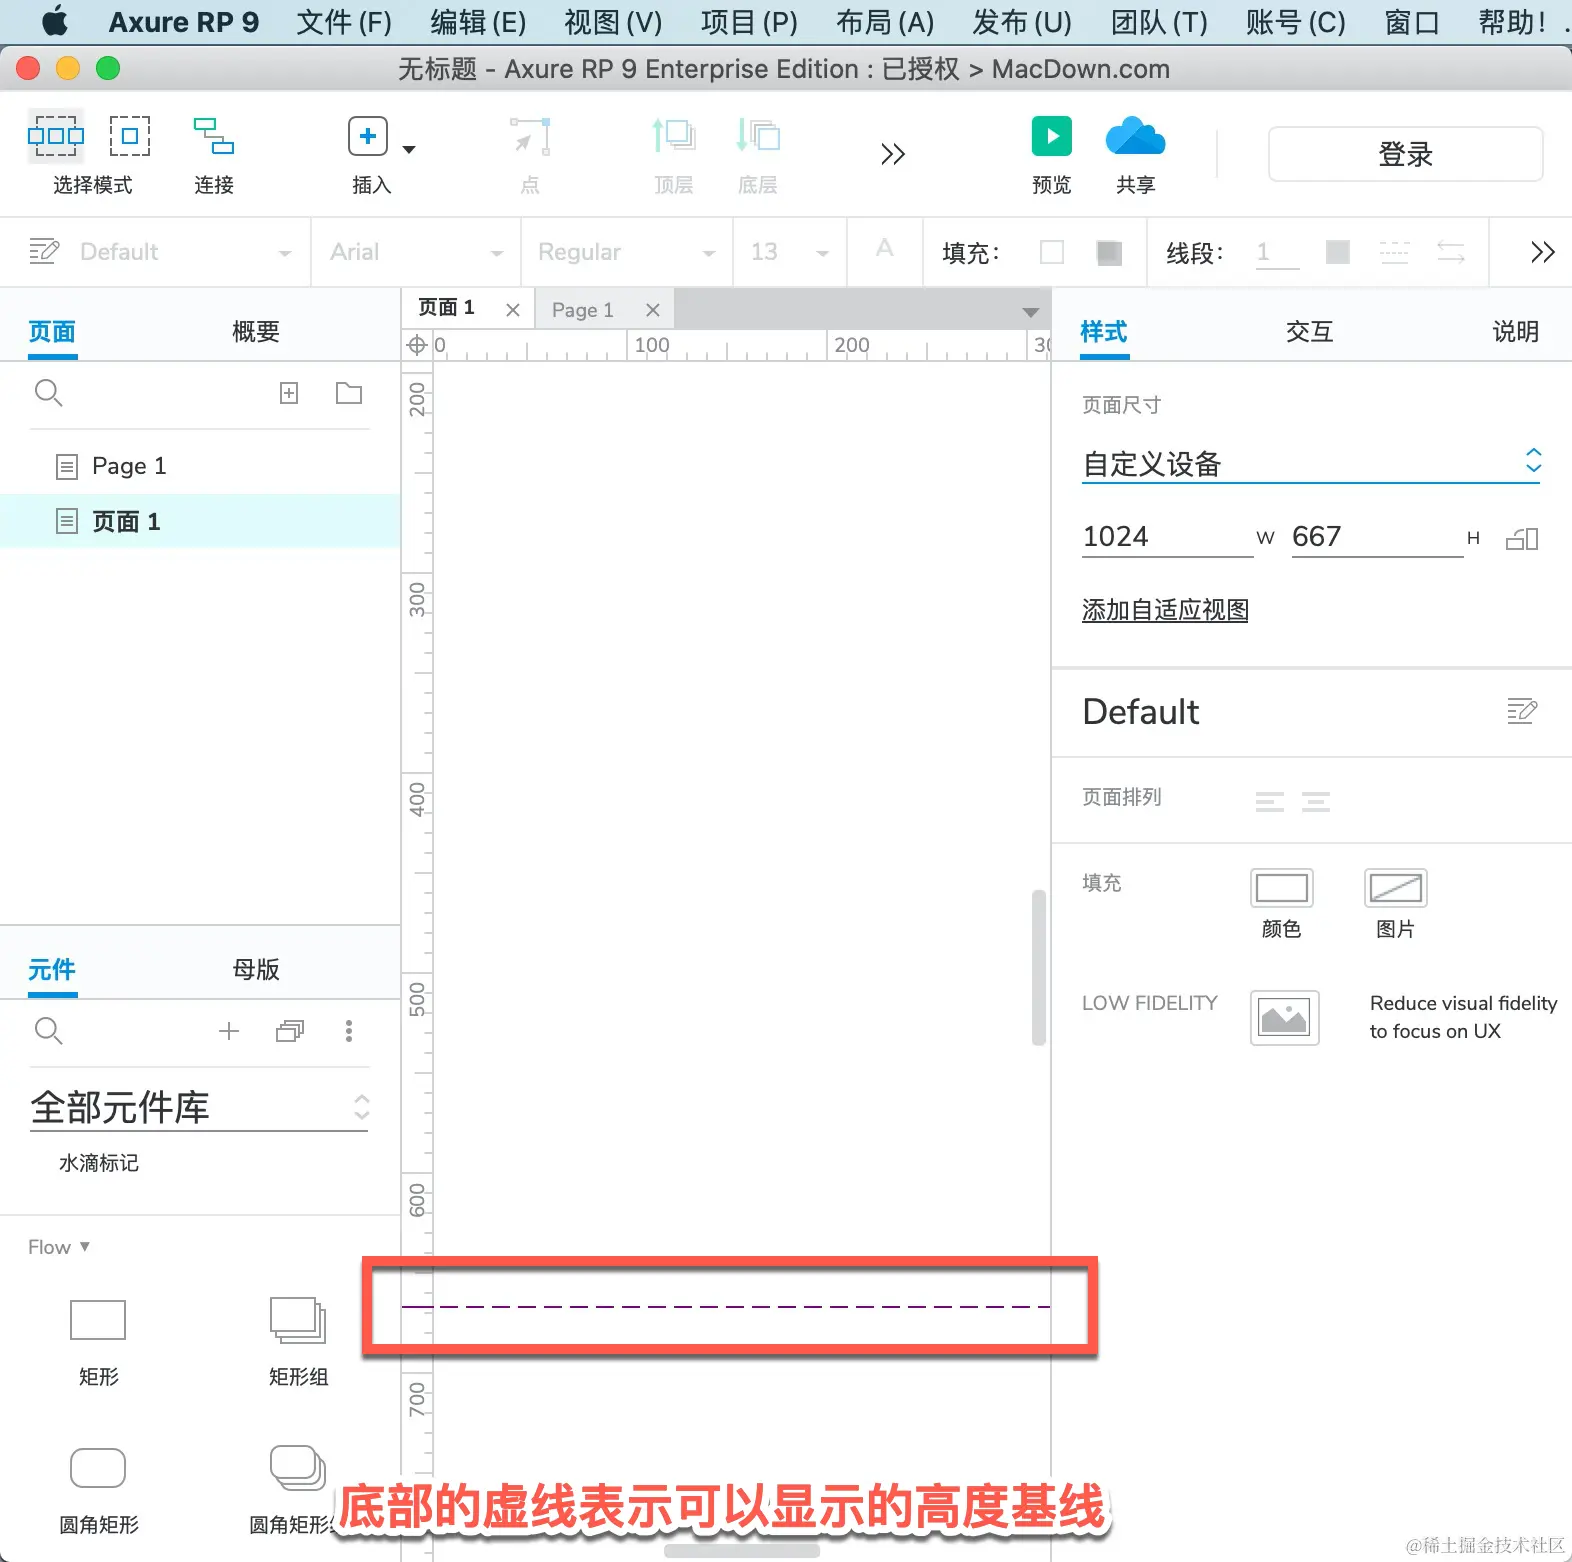Set page alignment to center
This screenshot has height=1562, width=1572.
(x=1316, y=801)
